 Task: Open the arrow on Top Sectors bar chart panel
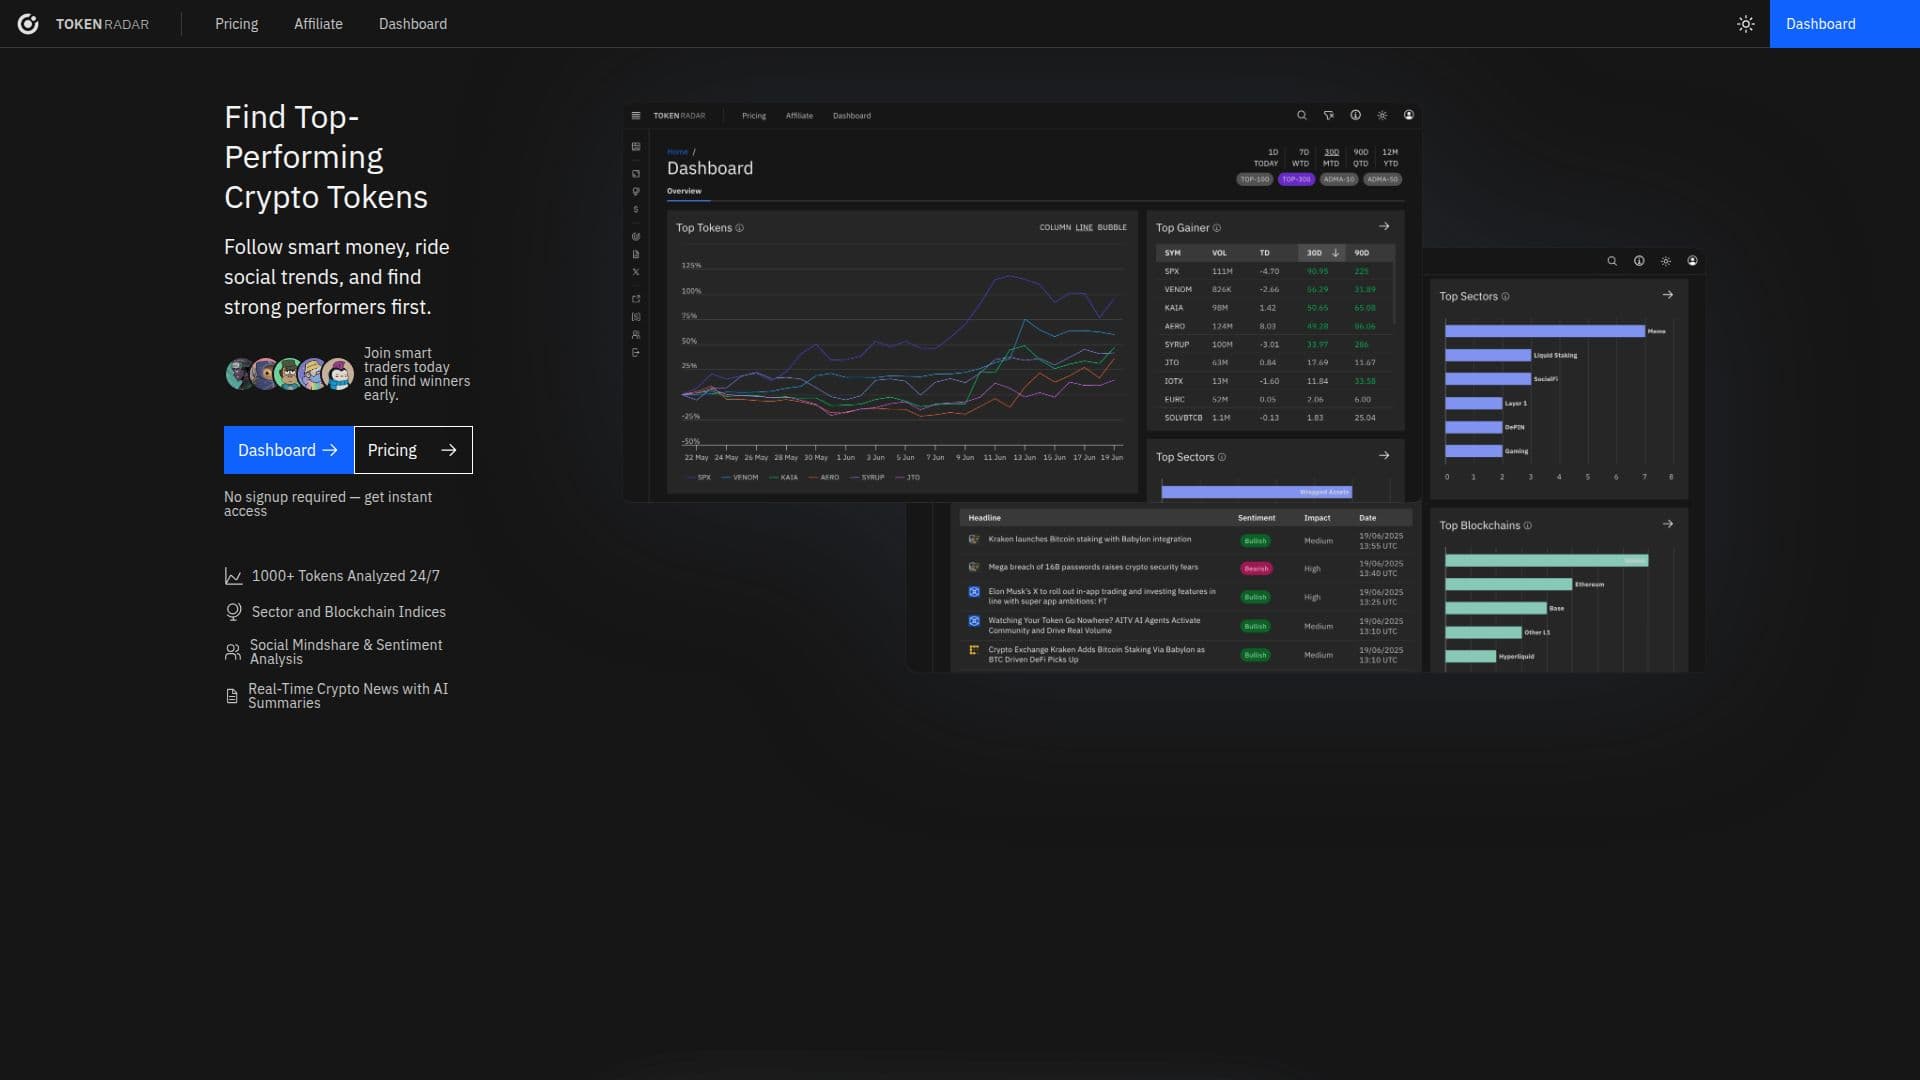pyautogui.click(x=1668, y=295)
